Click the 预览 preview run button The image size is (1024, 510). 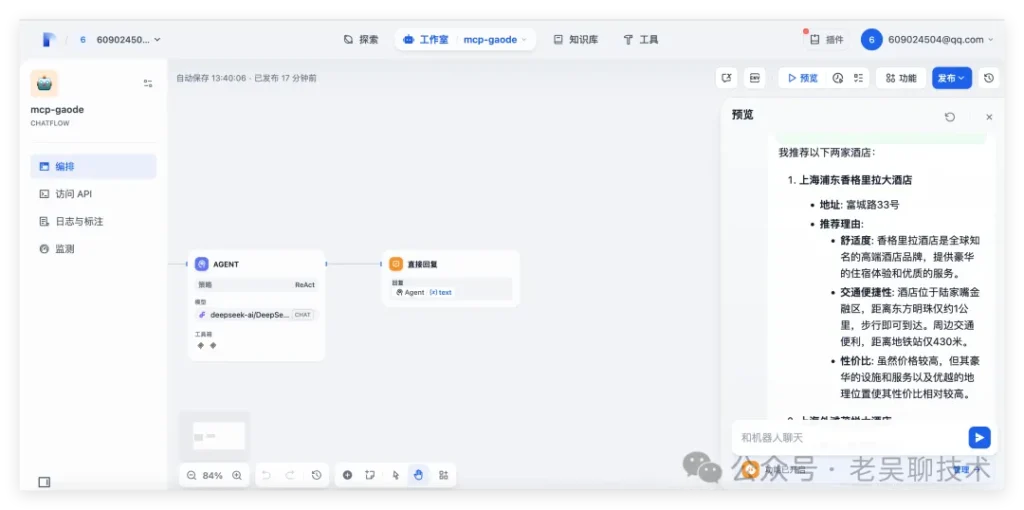(x=802, y=78)
